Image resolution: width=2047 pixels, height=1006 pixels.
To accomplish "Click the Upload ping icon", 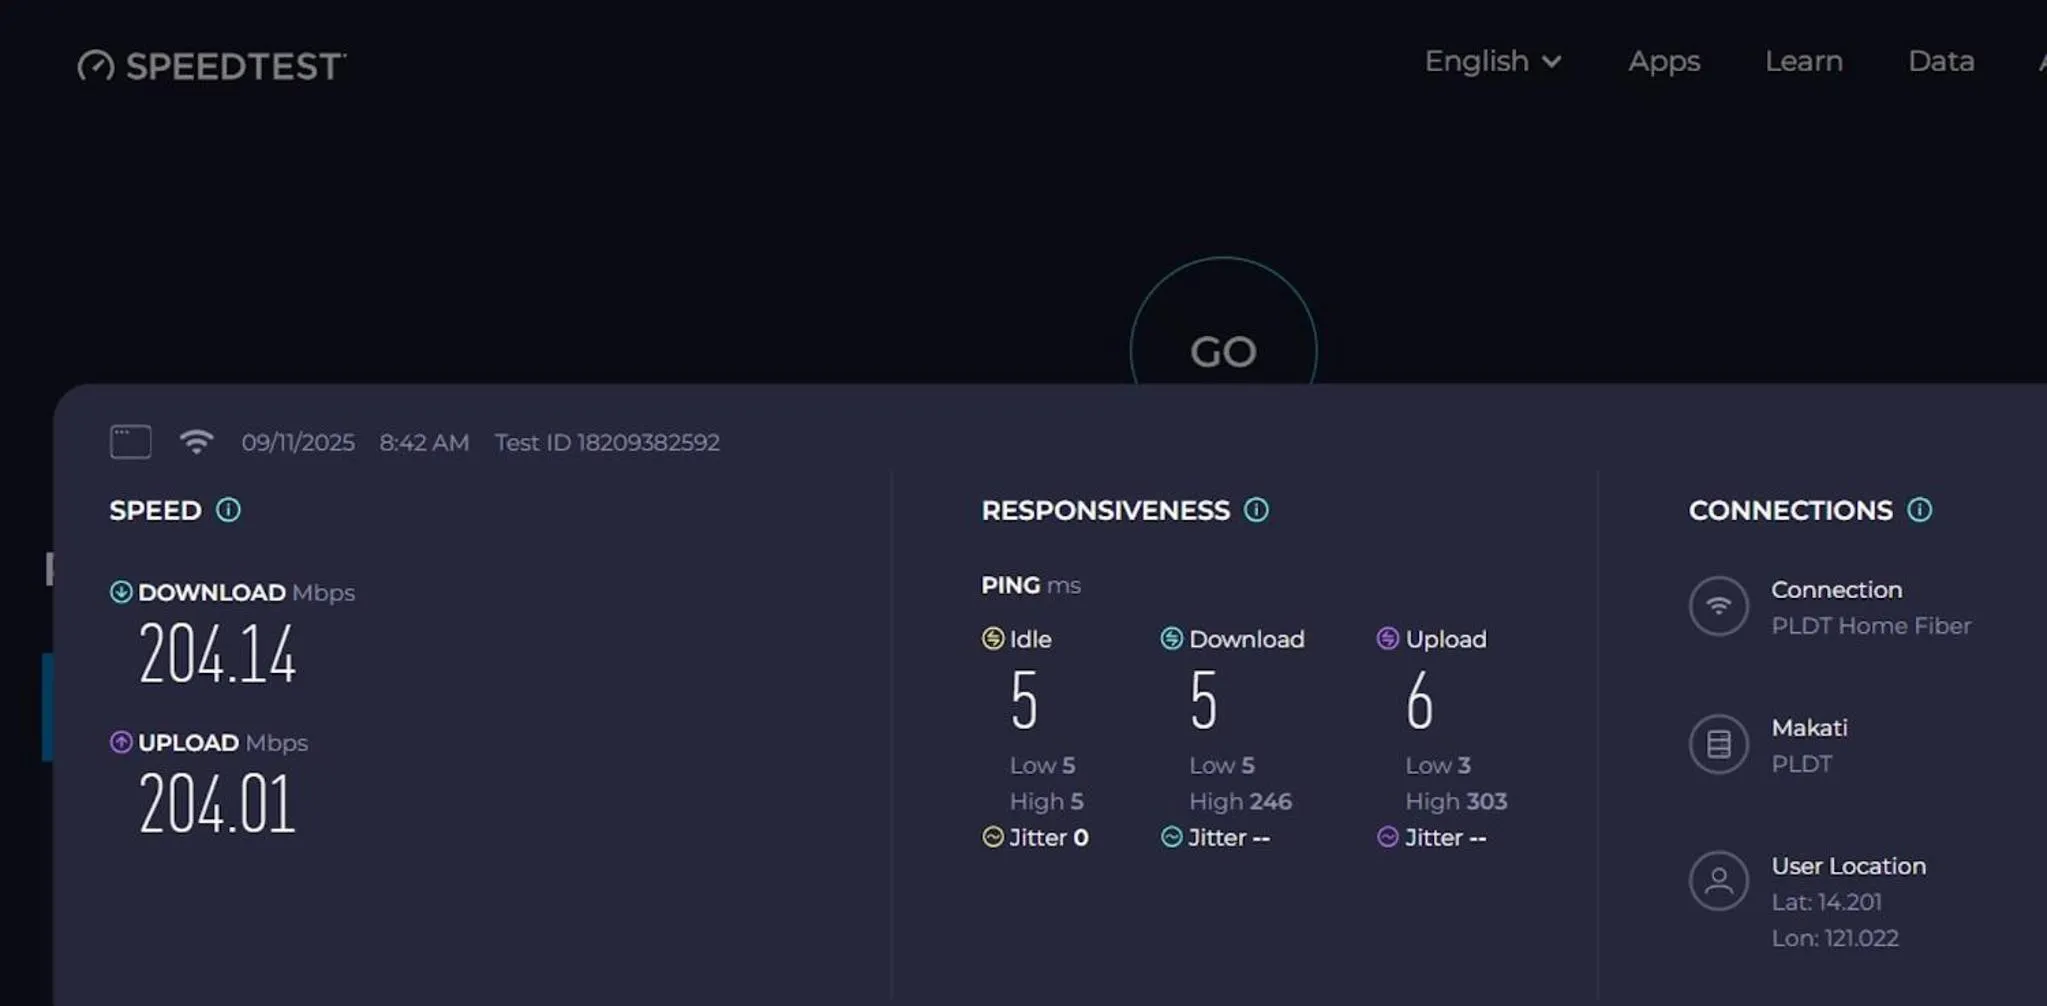I will click(x=1387, y=639).
